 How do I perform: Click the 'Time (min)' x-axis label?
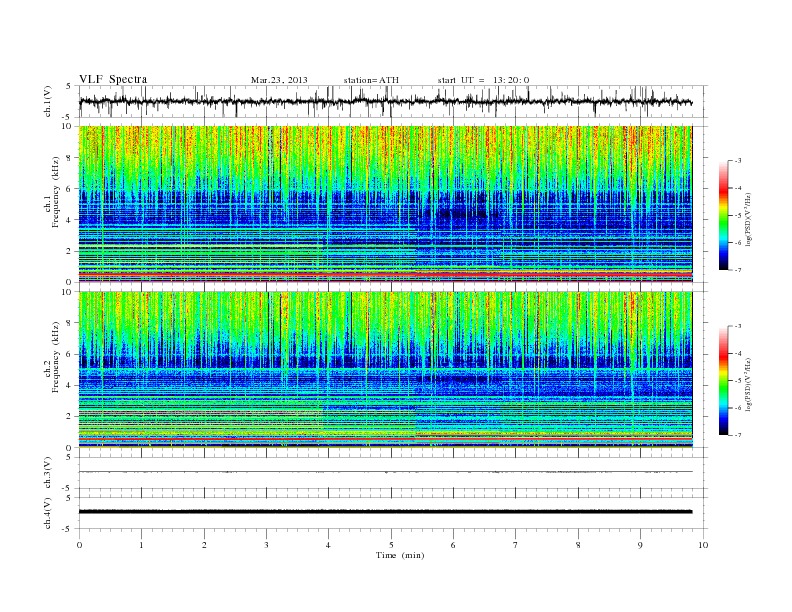pyautogui.click(x=400, y=555)
